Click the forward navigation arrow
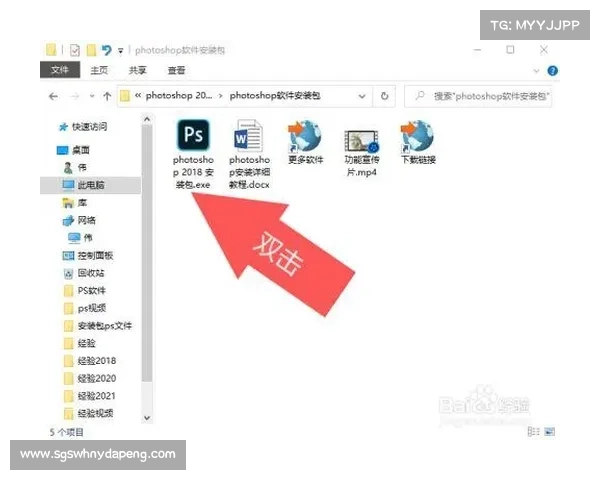The width and height of the screenshot is (600, 480). tap(75, 96)
